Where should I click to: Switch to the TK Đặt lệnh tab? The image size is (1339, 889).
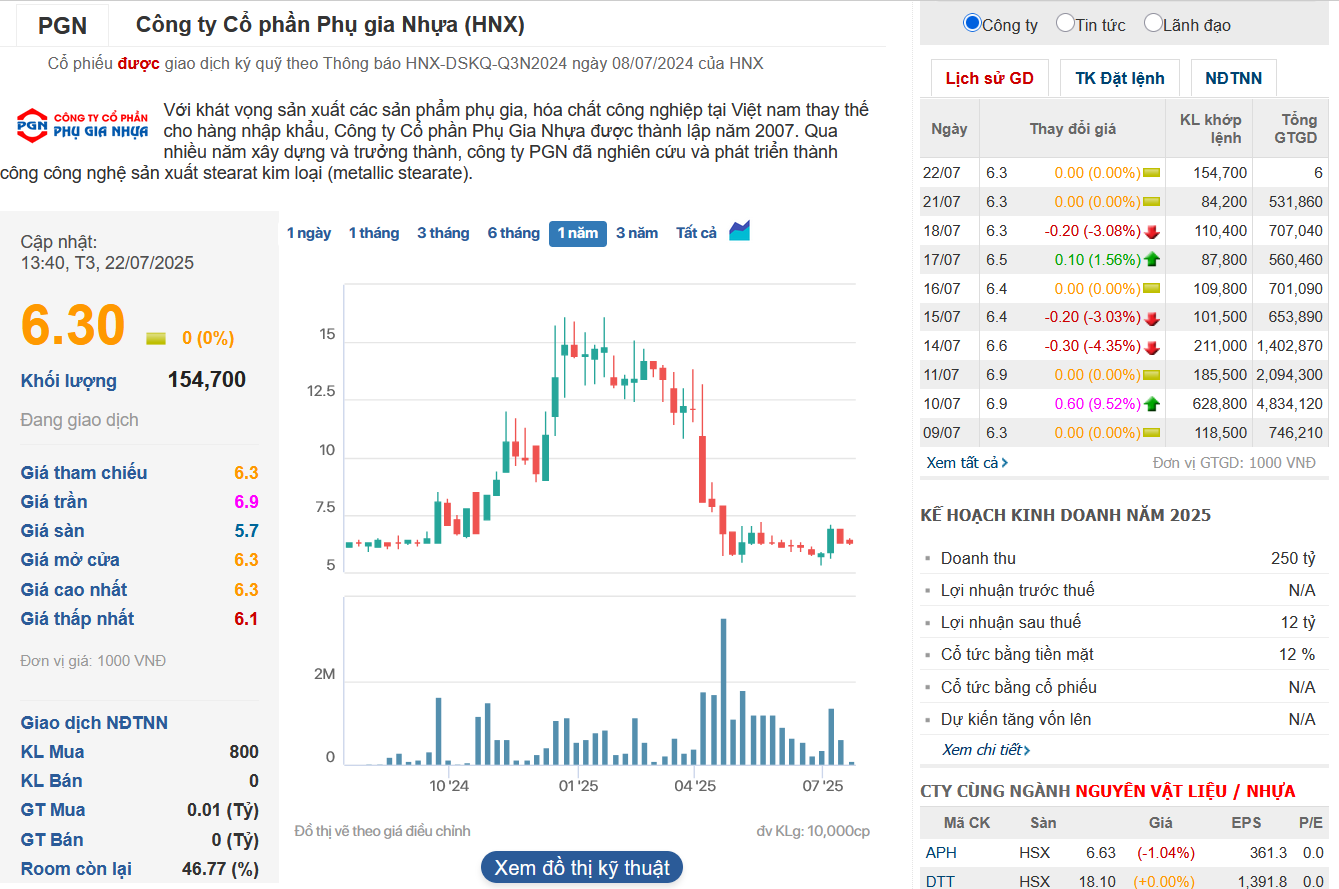pos(1120,78)
